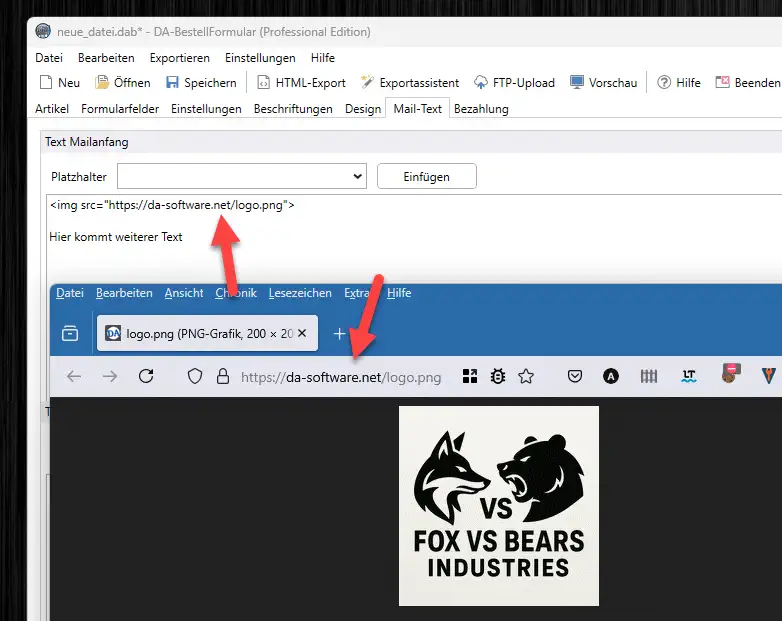
Task: Open Firefox Hilfe menu
Action: click(x=399, y=293)
